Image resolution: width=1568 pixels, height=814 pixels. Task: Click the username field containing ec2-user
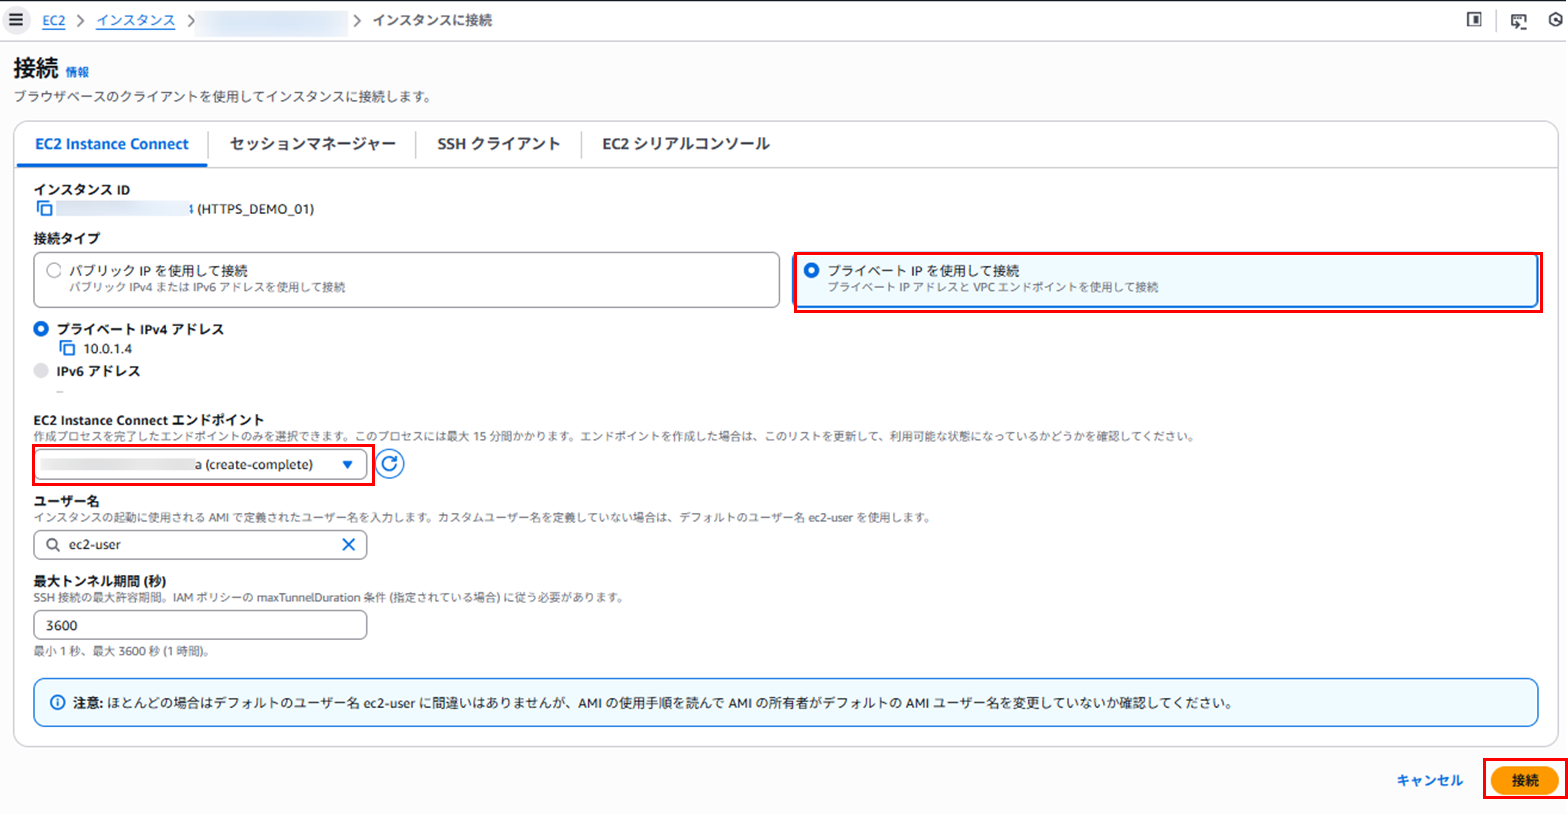coord(200,545)
